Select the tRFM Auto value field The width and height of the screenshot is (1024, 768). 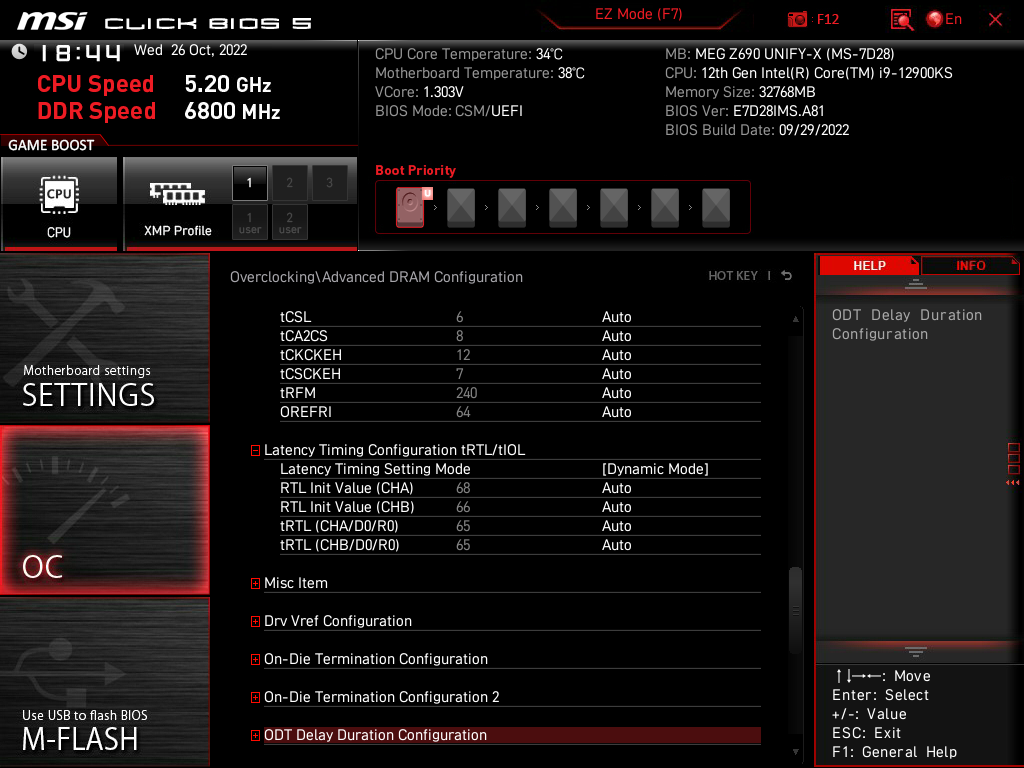[x=616, y=392]
